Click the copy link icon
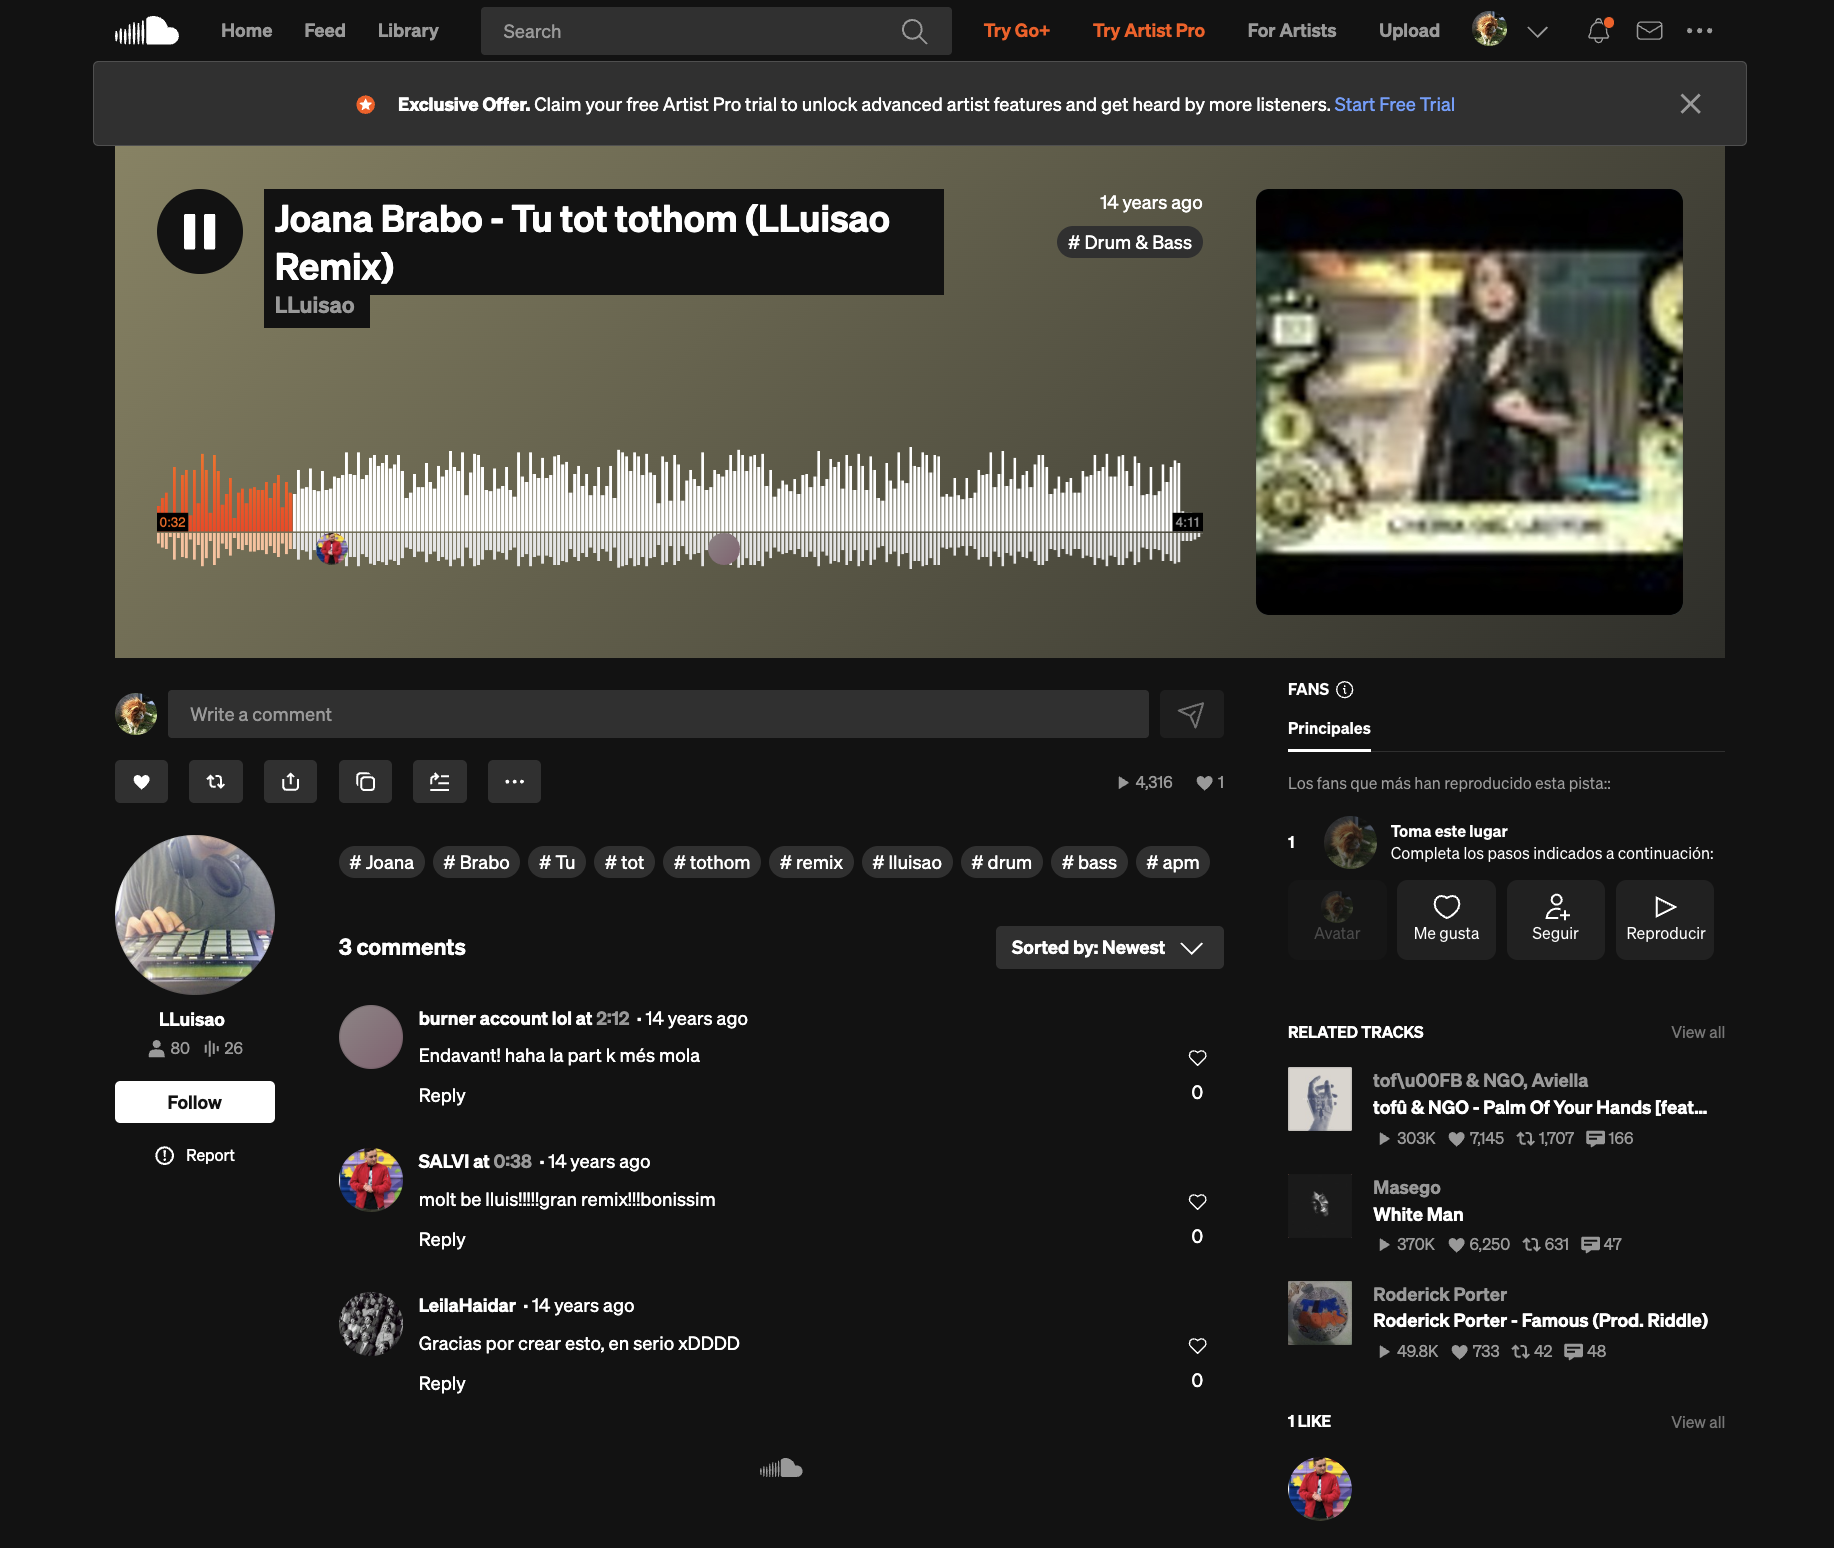 [x=365, y=782]
